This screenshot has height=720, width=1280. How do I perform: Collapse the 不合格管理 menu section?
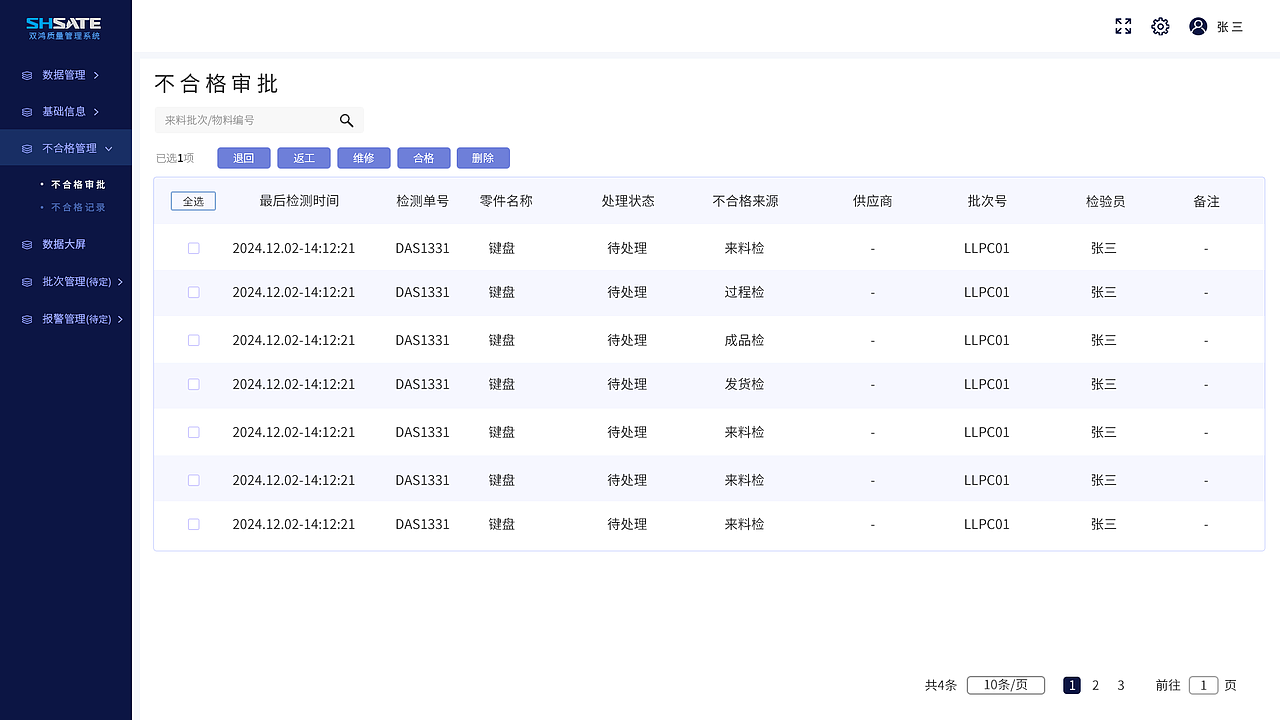coord(109,147)
